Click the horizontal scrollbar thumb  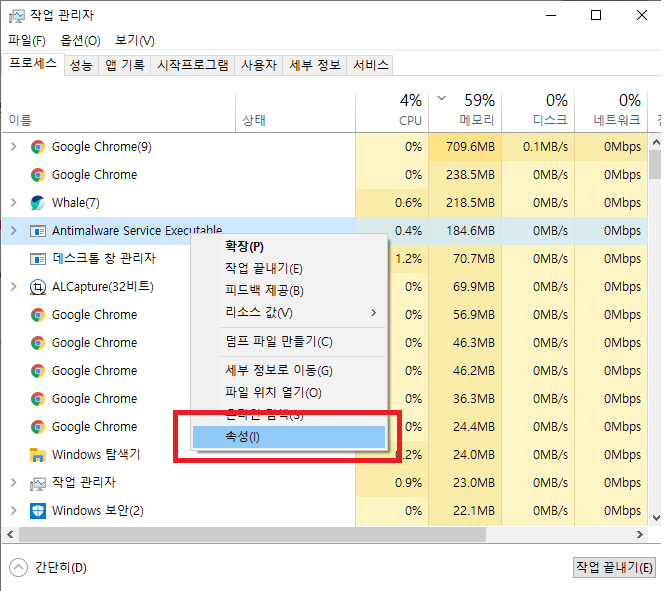coord(252,535)
